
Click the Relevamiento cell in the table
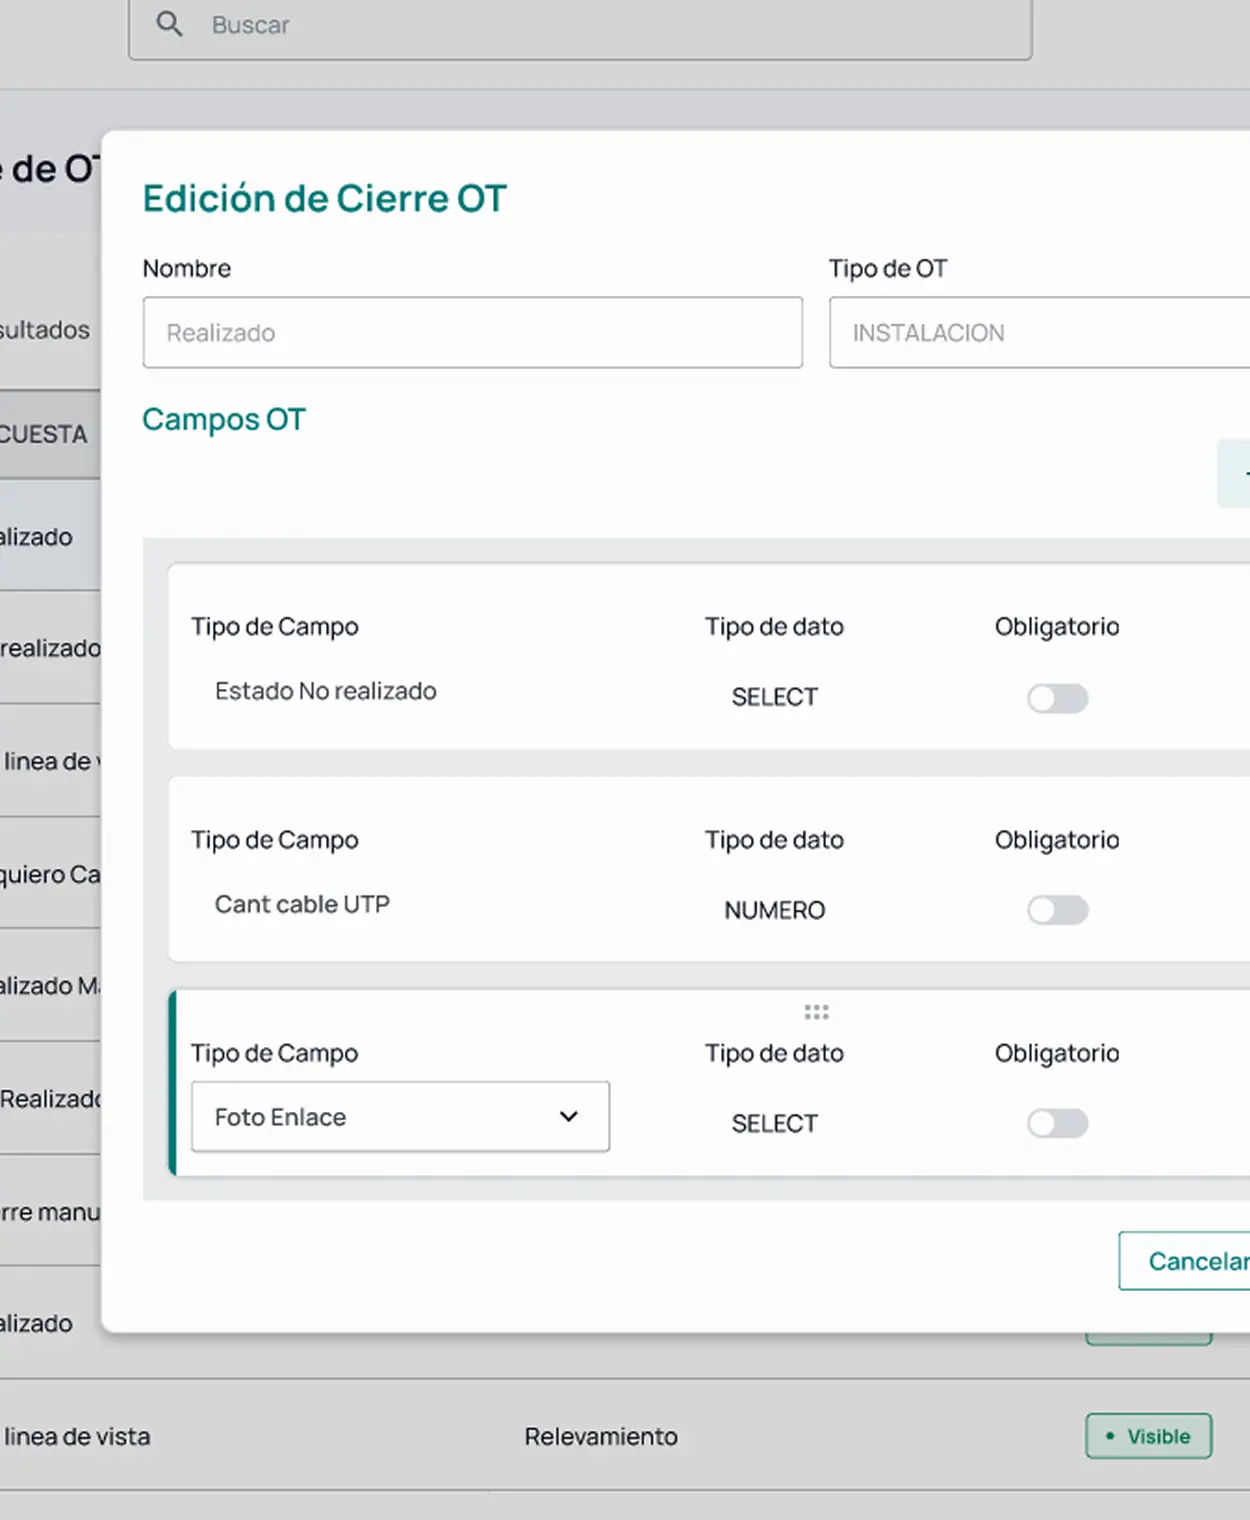pyautogui.click(x=601, y=1436)
